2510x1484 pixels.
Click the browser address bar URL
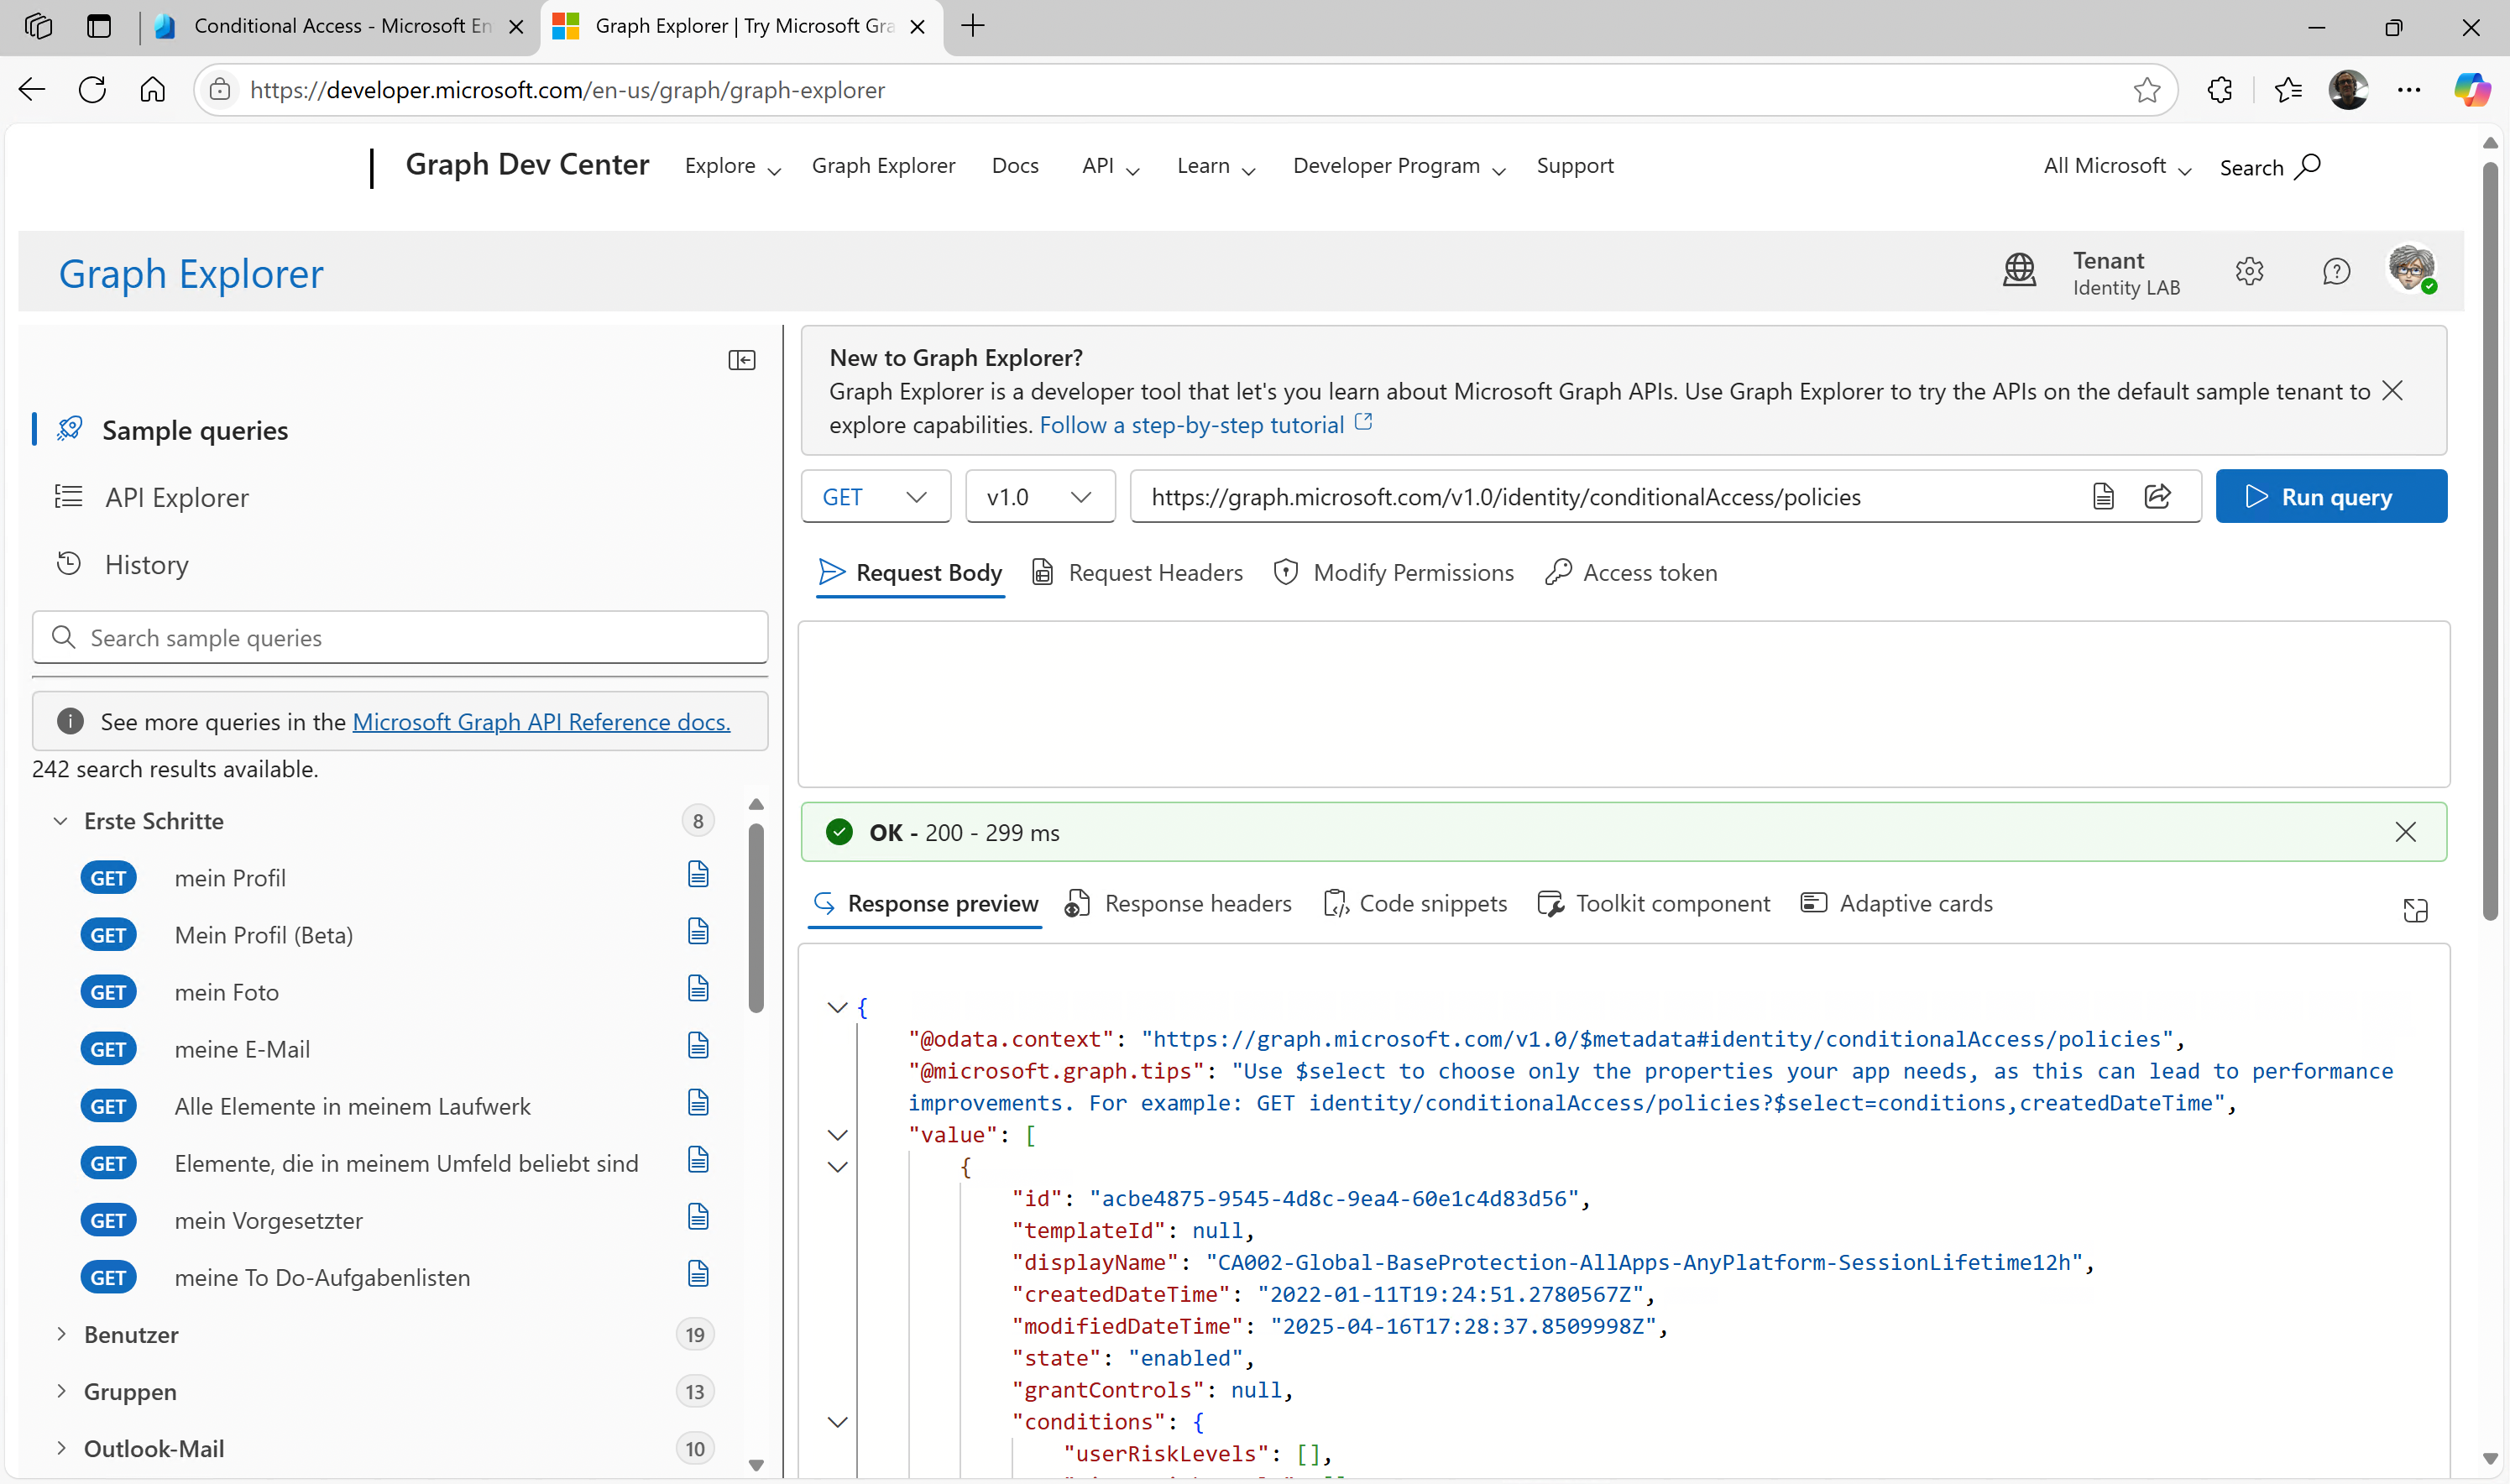pyautogui.click(x=567, y=90)
